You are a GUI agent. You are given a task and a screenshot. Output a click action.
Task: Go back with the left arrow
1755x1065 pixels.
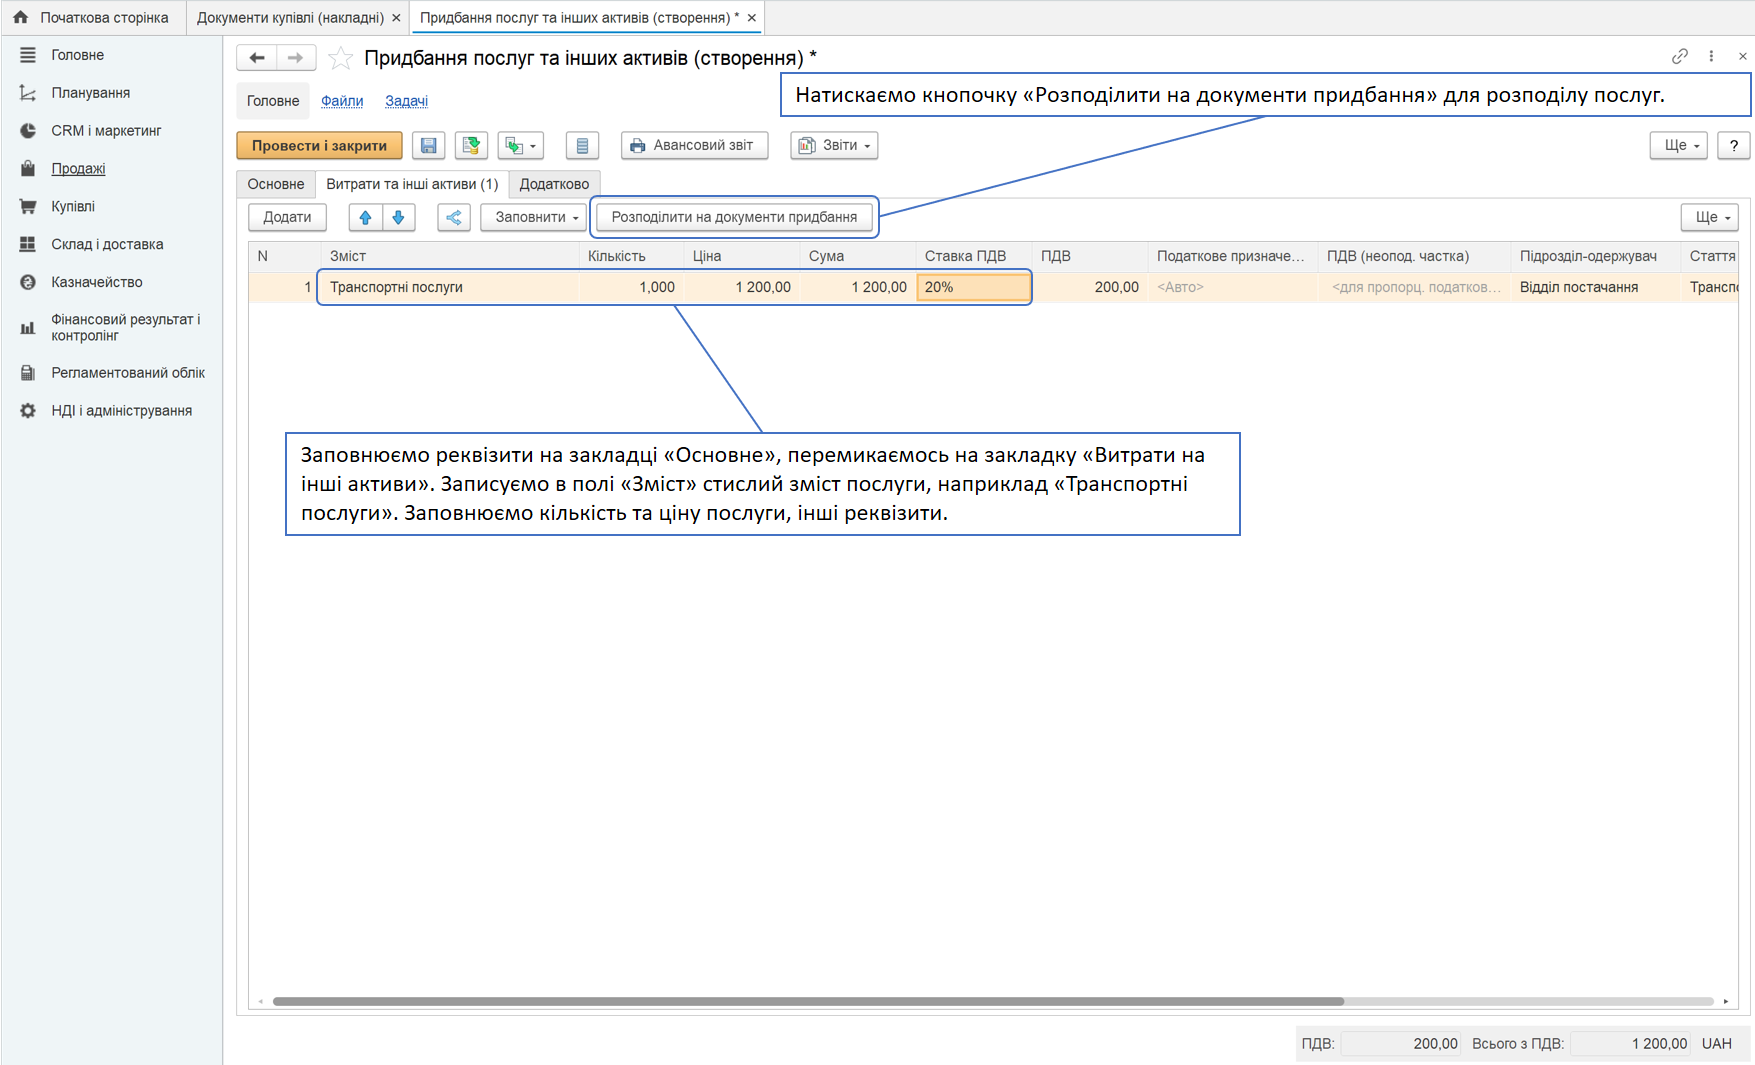point(257,58)
